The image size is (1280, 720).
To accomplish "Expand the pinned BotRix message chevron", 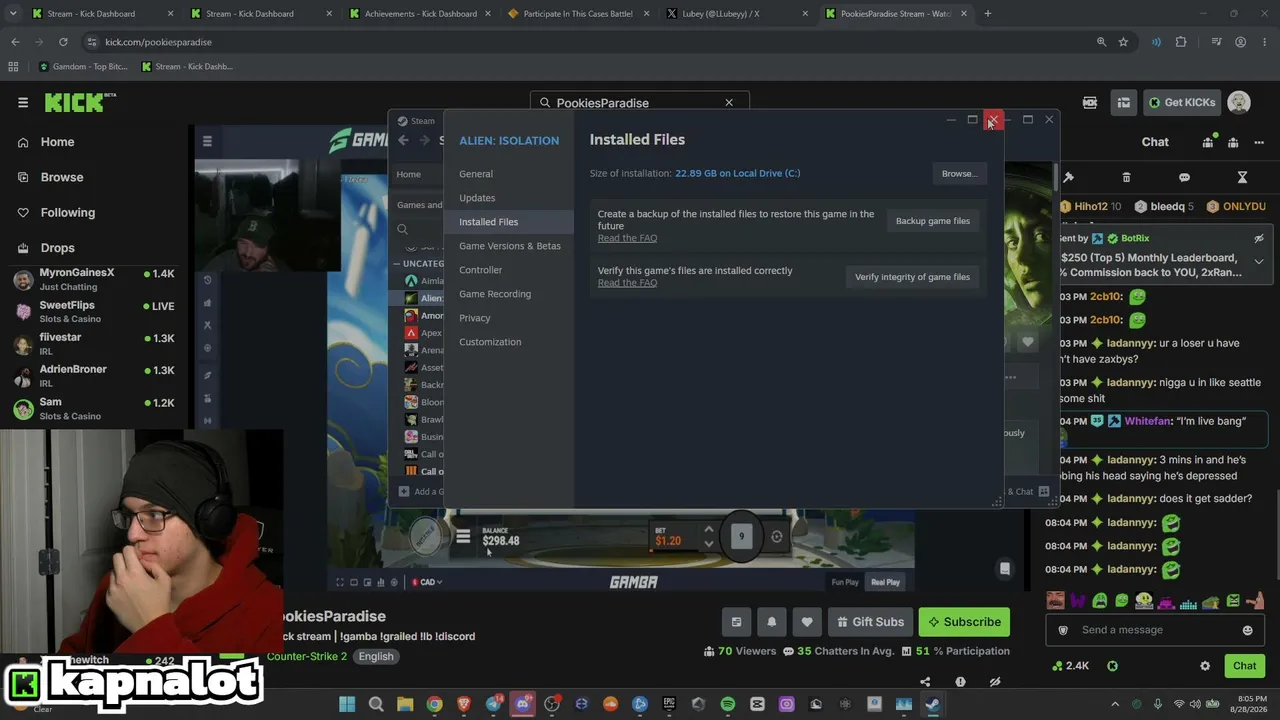I will tap(1259, 261).
